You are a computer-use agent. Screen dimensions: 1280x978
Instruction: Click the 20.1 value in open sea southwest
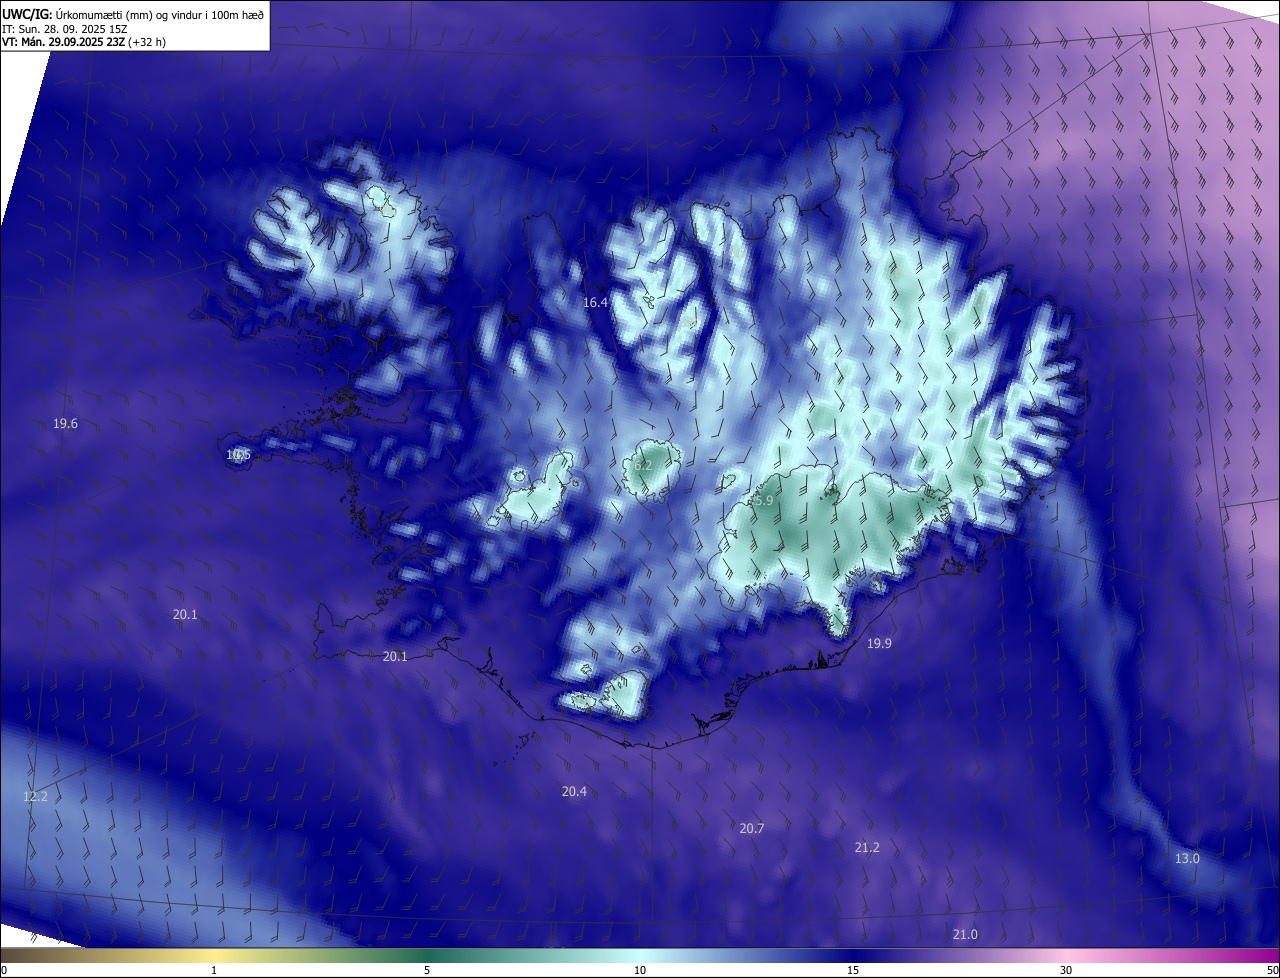[185, 615]
